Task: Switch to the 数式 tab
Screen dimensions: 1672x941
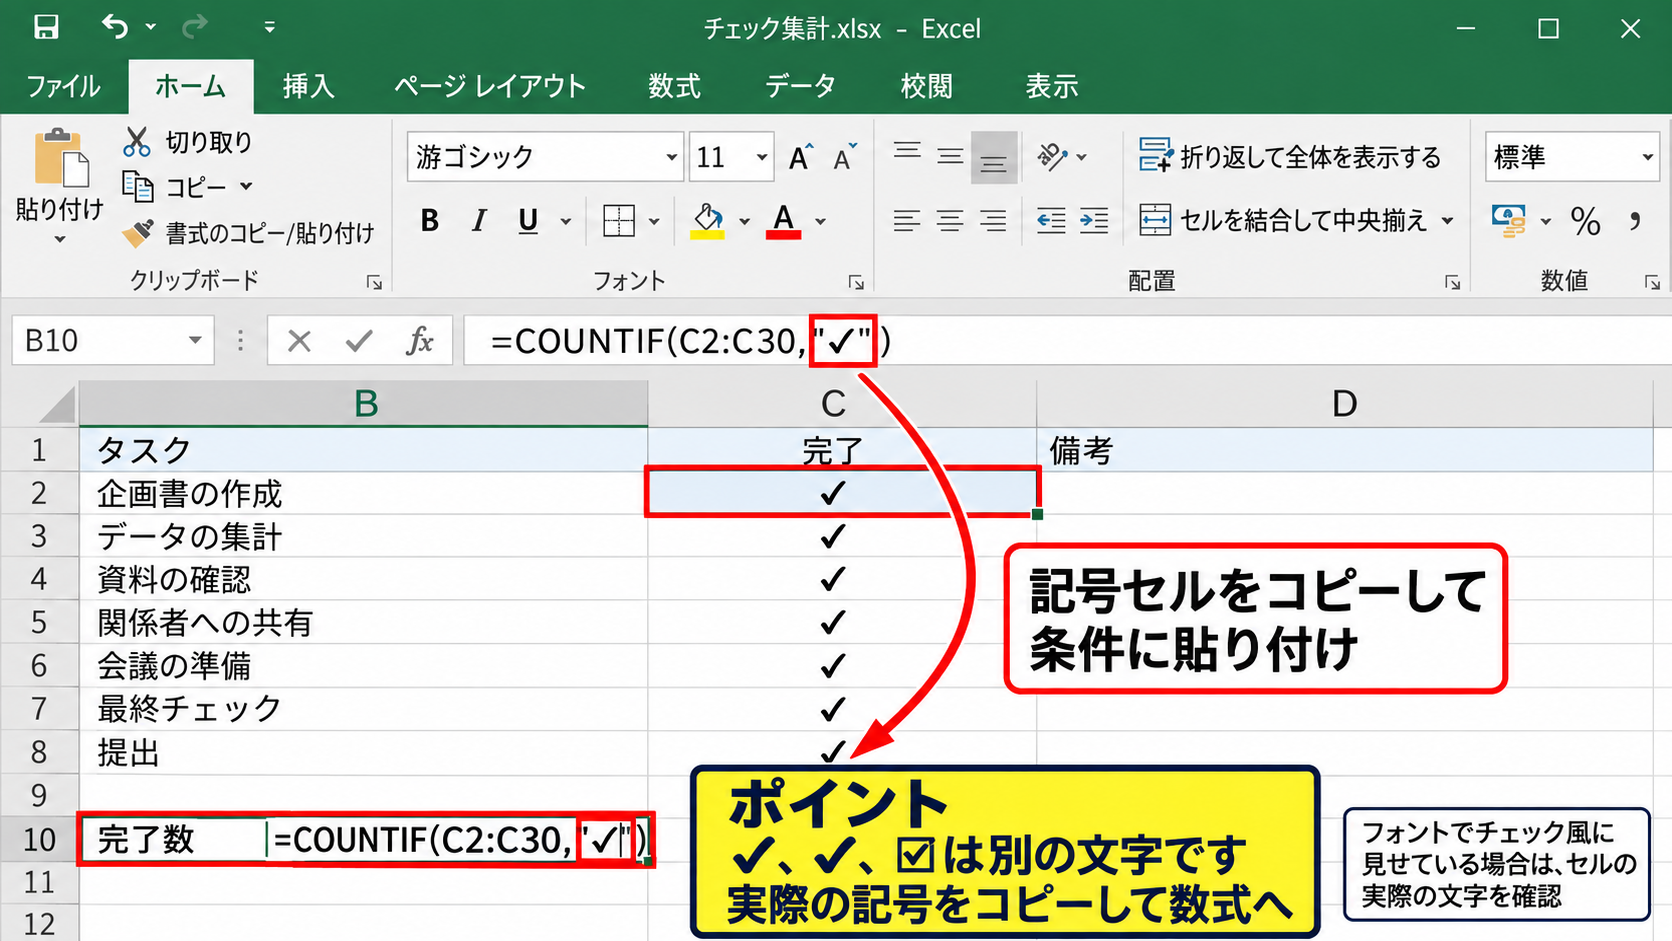Action: (x=674, y=86)
